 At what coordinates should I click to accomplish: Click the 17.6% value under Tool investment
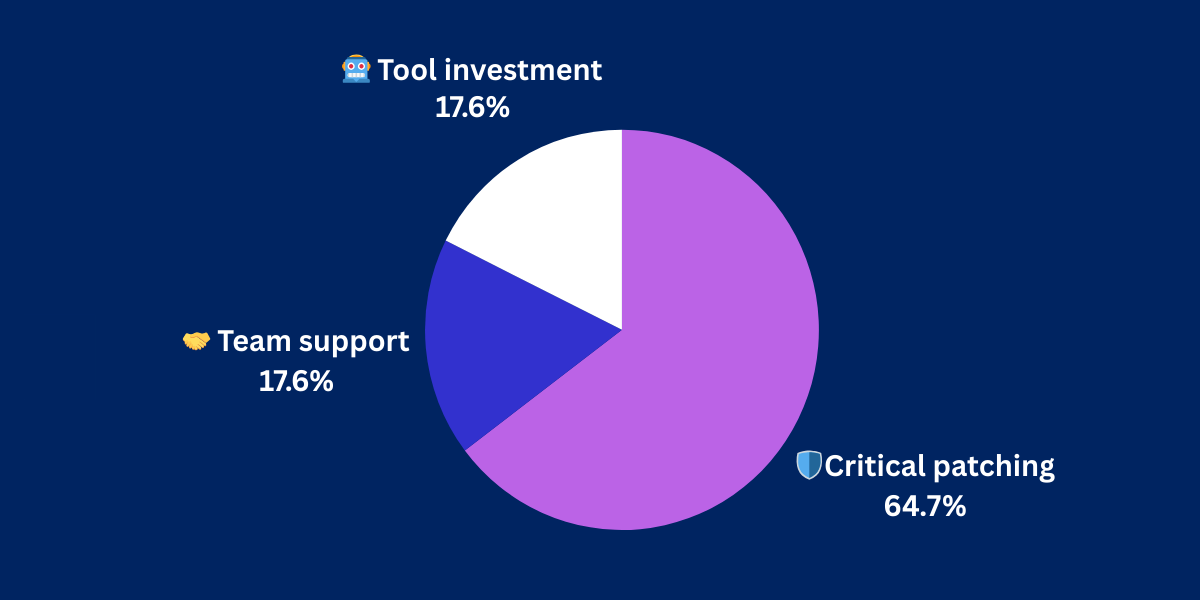472,108
